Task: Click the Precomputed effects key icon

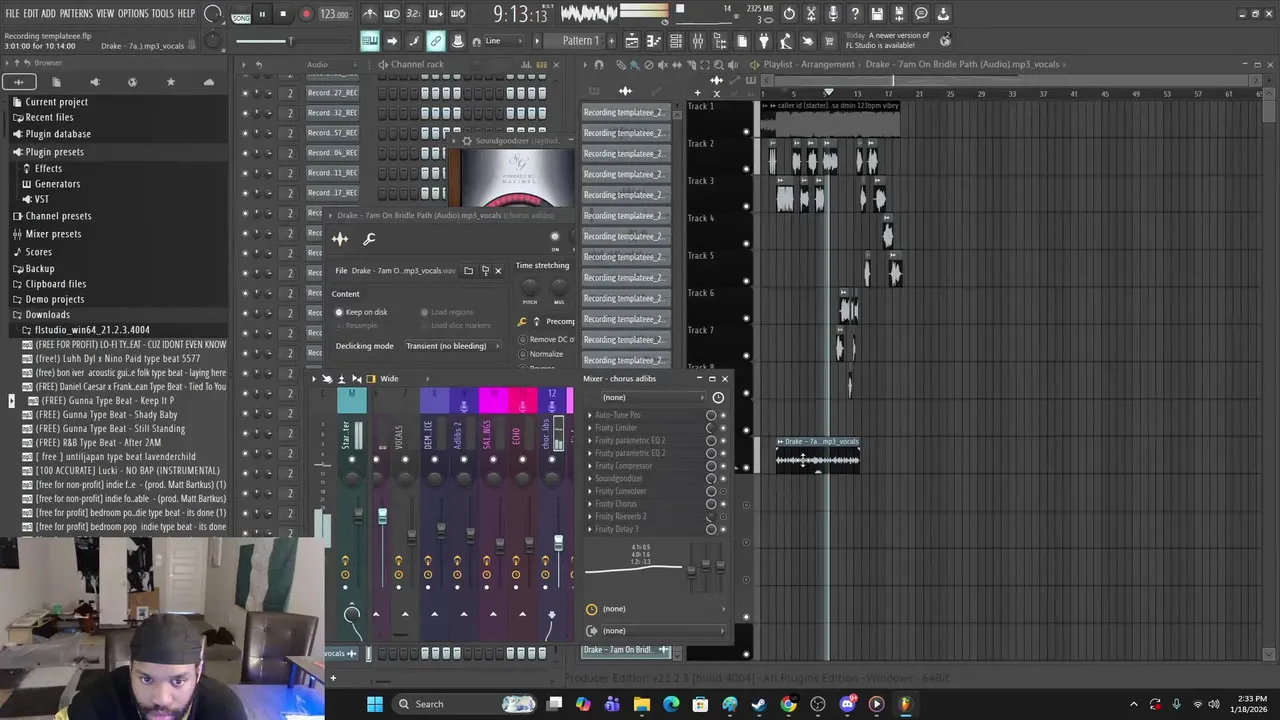Action: point(522,322)
